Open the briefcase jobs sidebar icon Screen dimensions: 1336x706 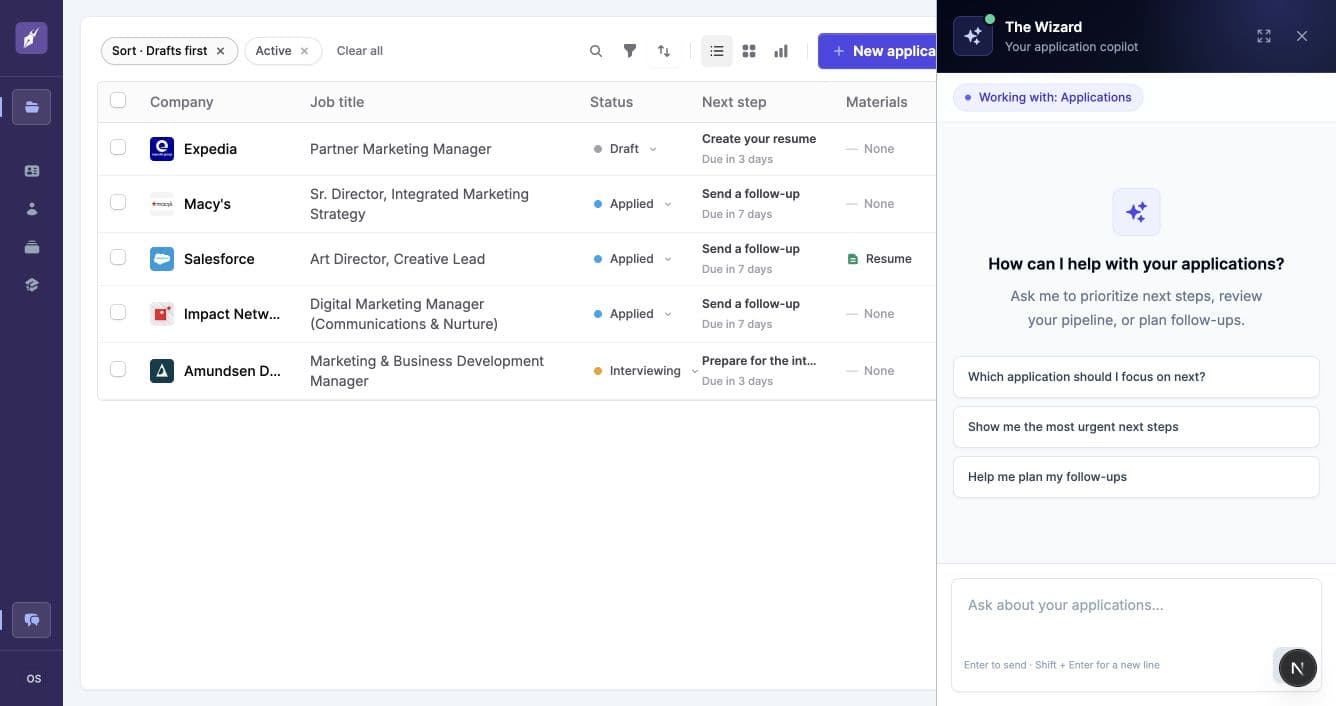[x=31, y=247]
